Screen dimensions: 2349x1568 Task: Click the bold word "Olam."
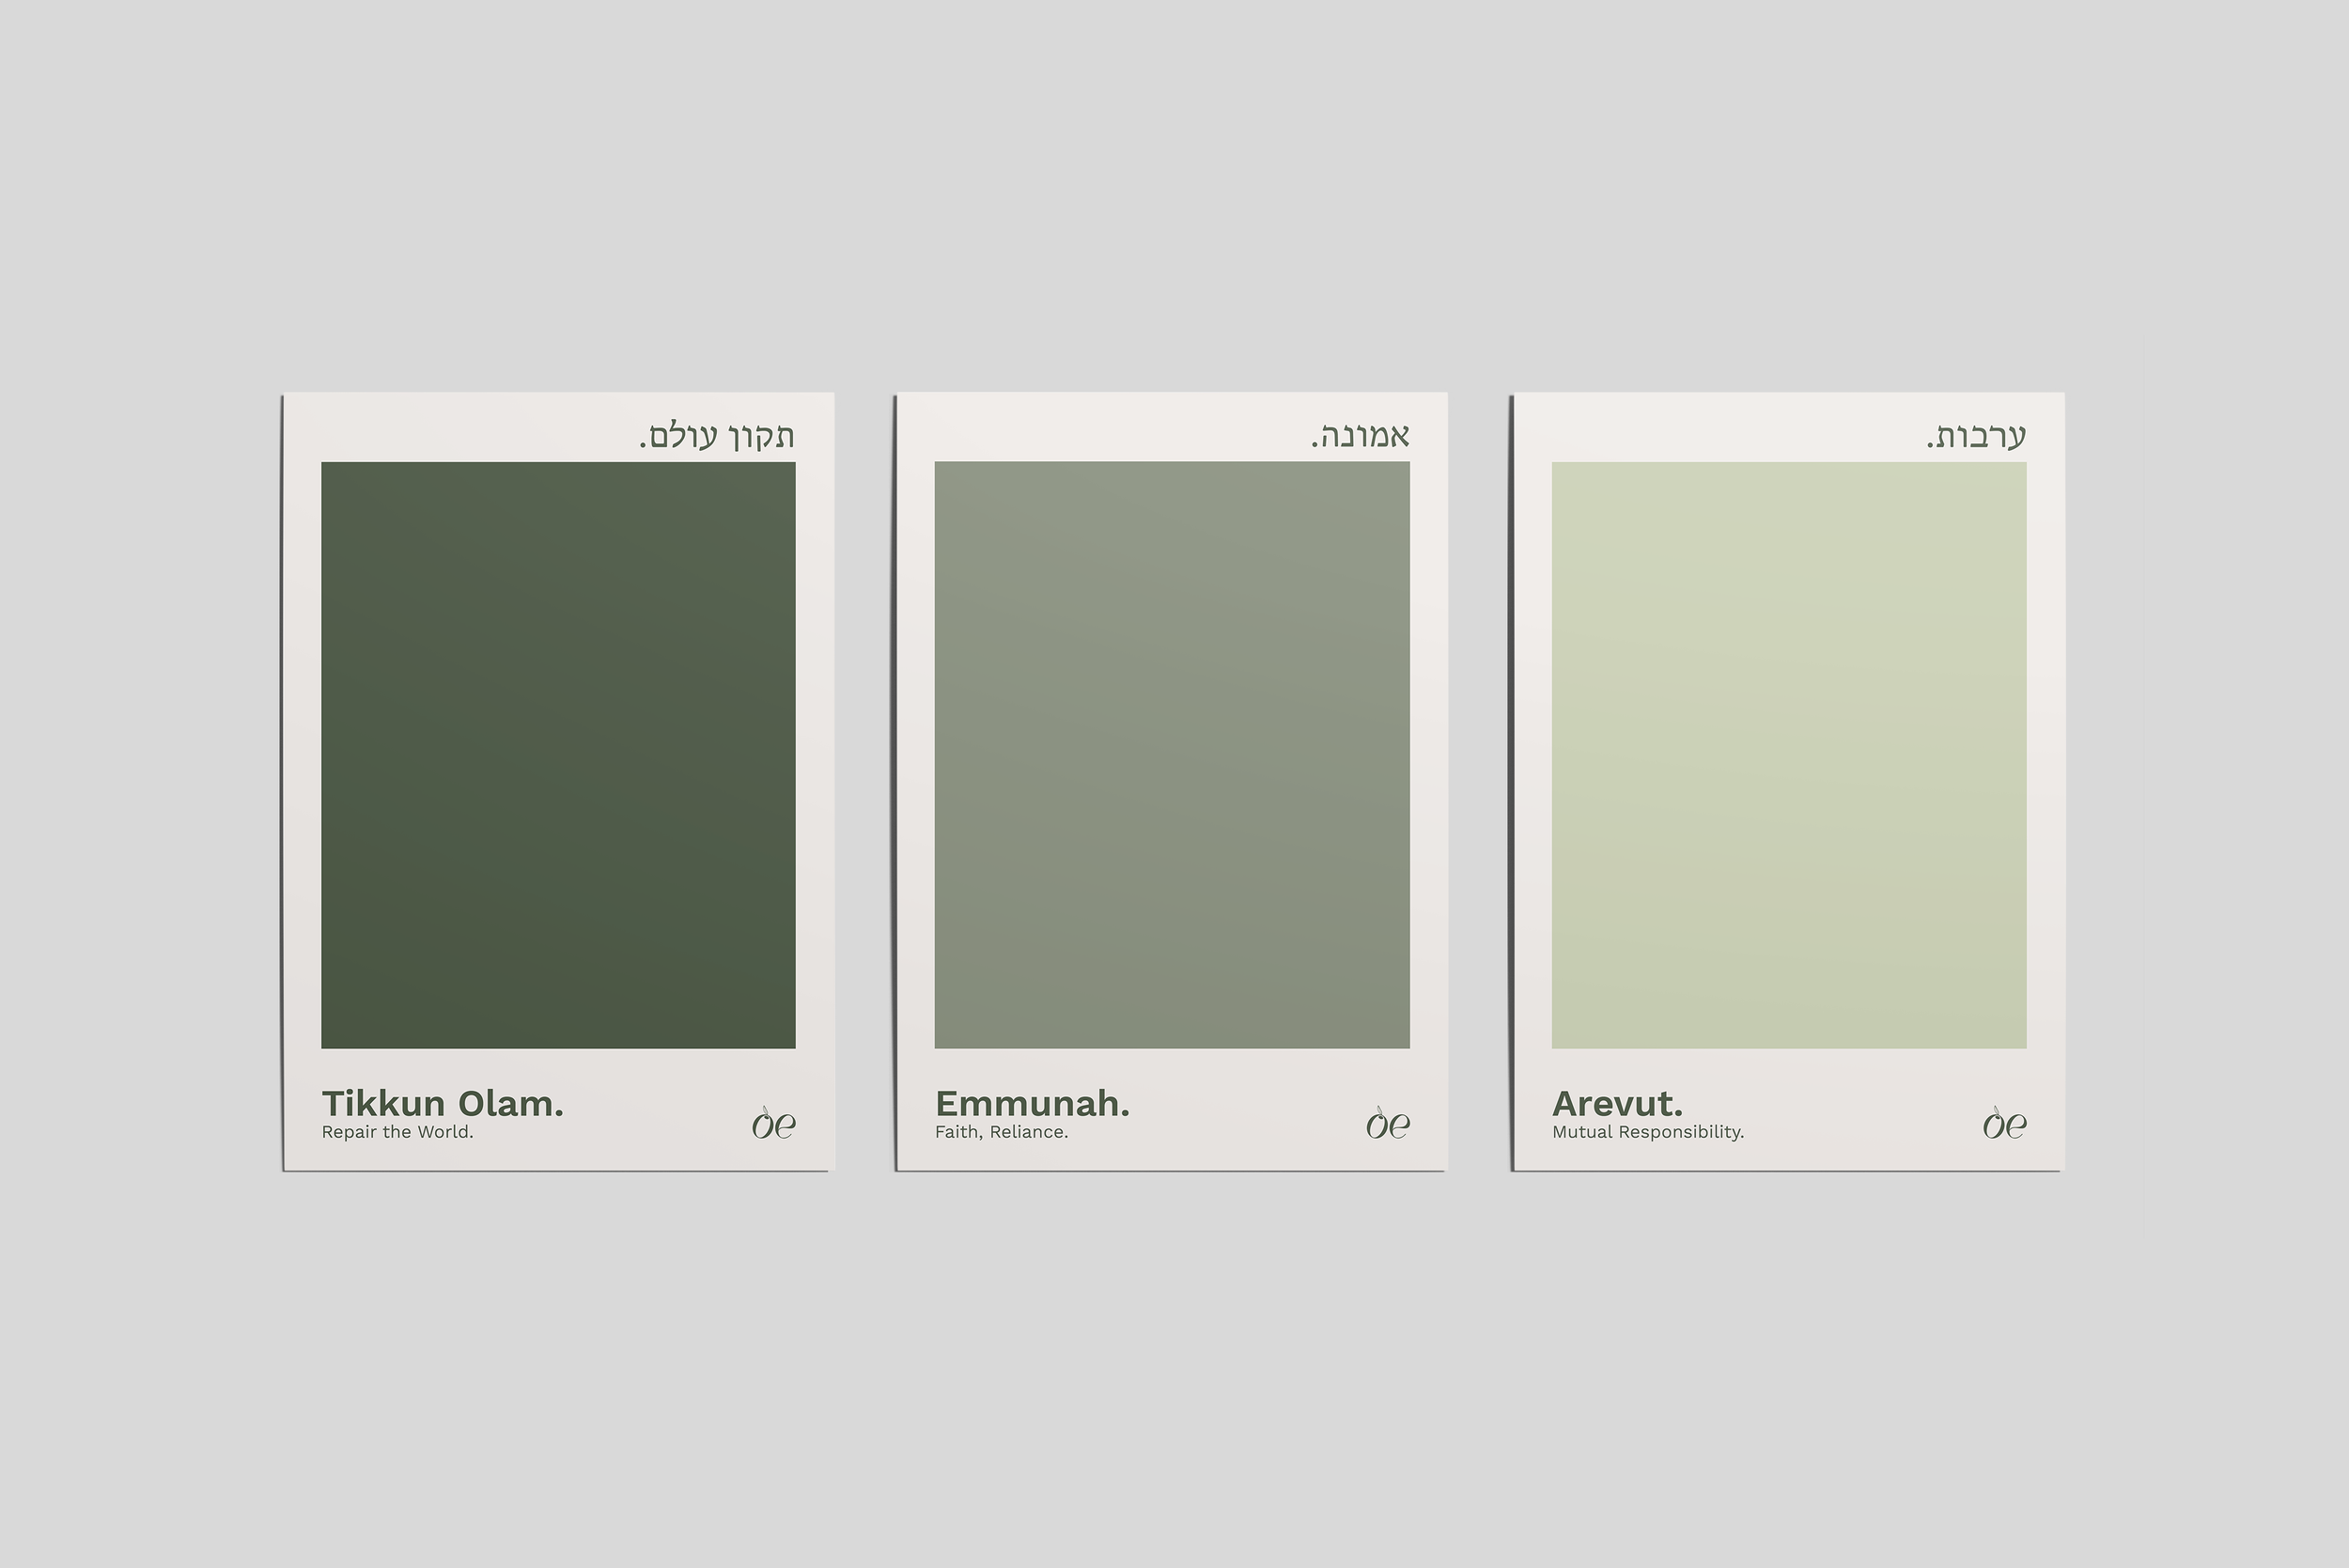point(511,1104)
